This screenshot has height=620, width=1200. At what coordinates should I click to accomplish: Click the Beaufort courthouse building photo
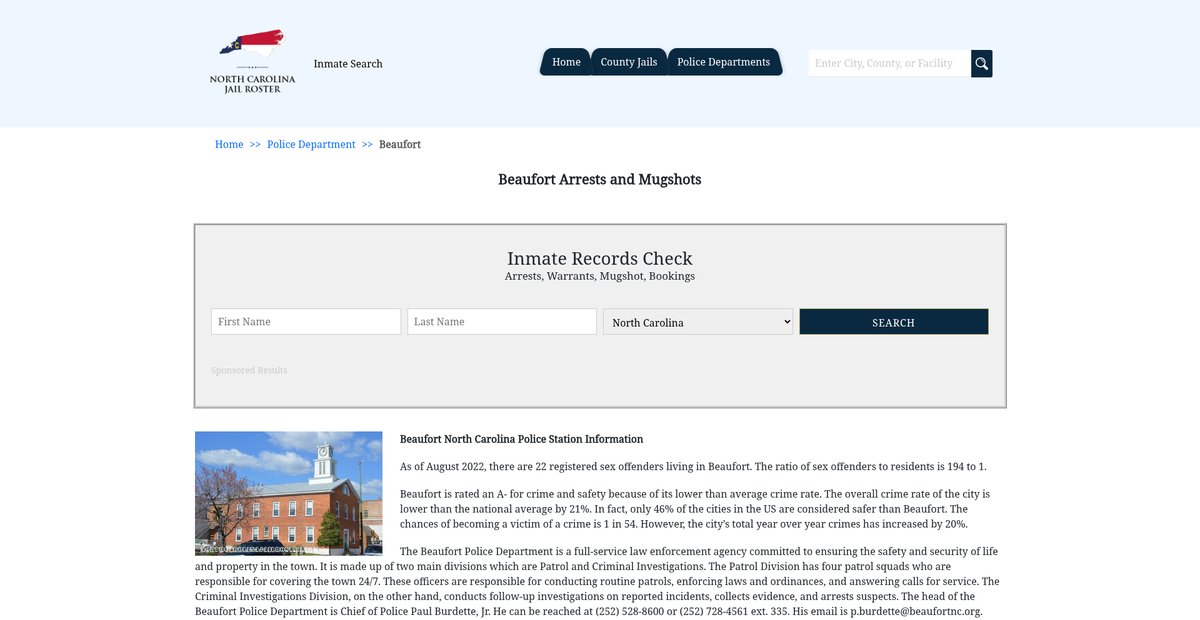point(288,493)
